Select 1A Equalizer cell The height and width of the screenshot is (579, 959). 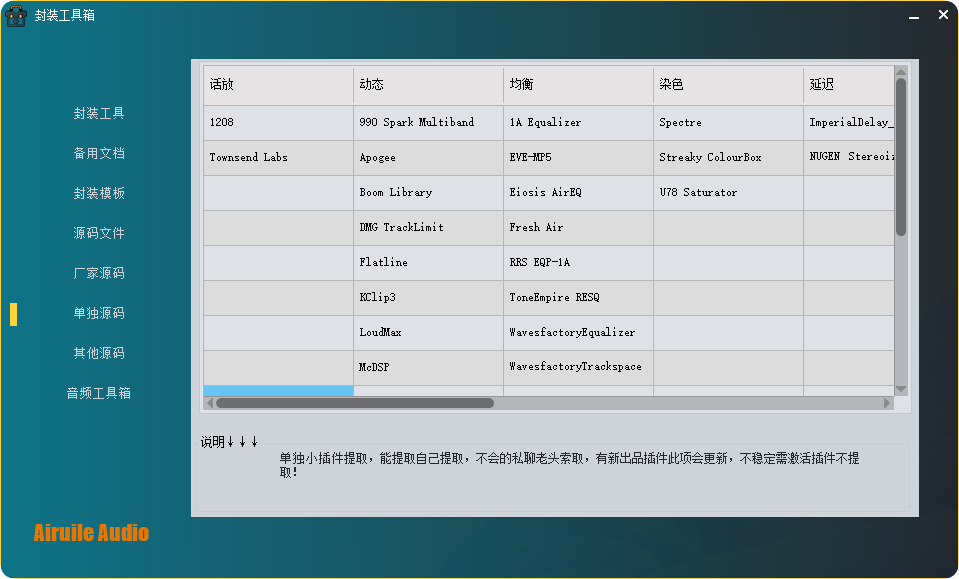click(578, 123)
